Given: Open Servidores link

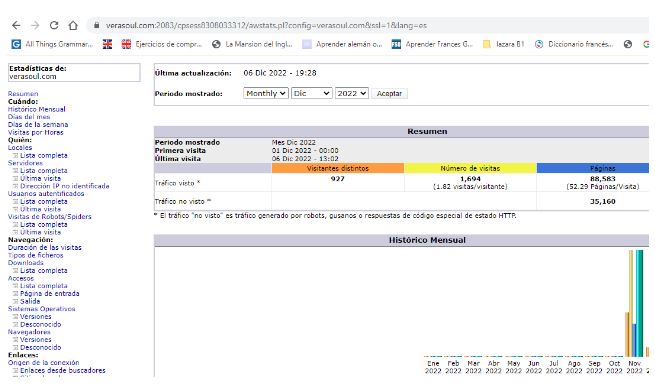Looking at the screenshot, I should (25, 163).
